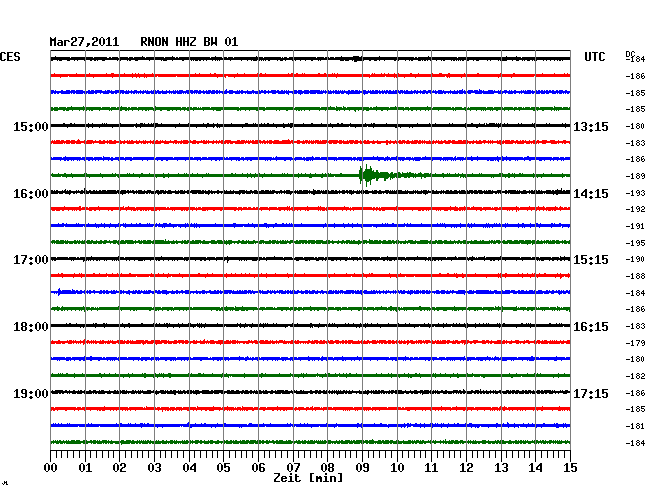The image size is (650, 494).
Task: Select the DC offset value "-181"
Action: (x=635, y=426)
